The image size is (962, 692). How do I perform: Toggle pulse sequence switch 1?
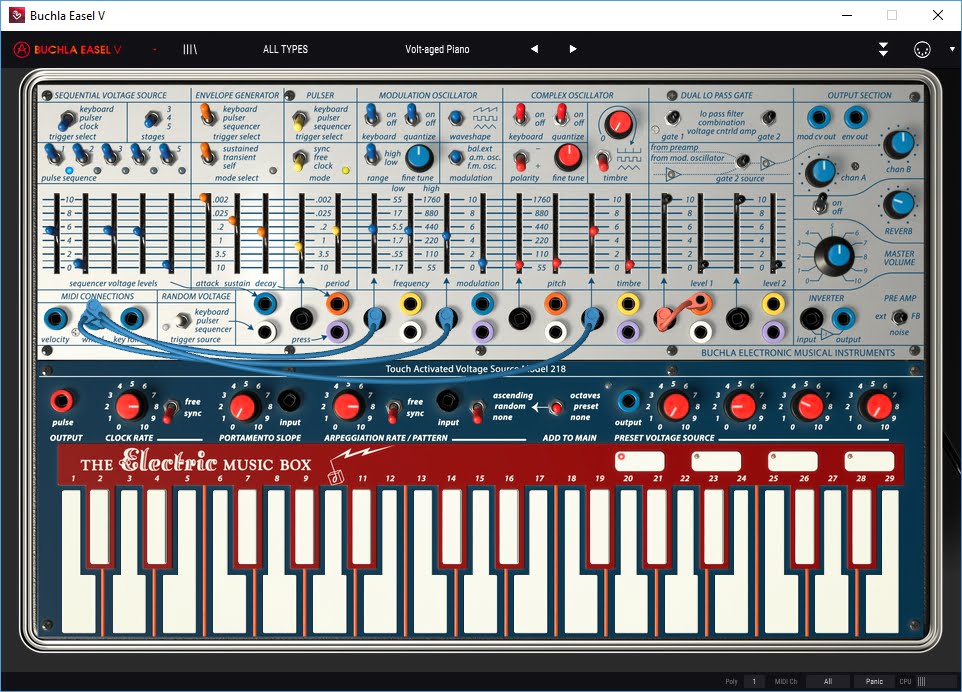53,155
